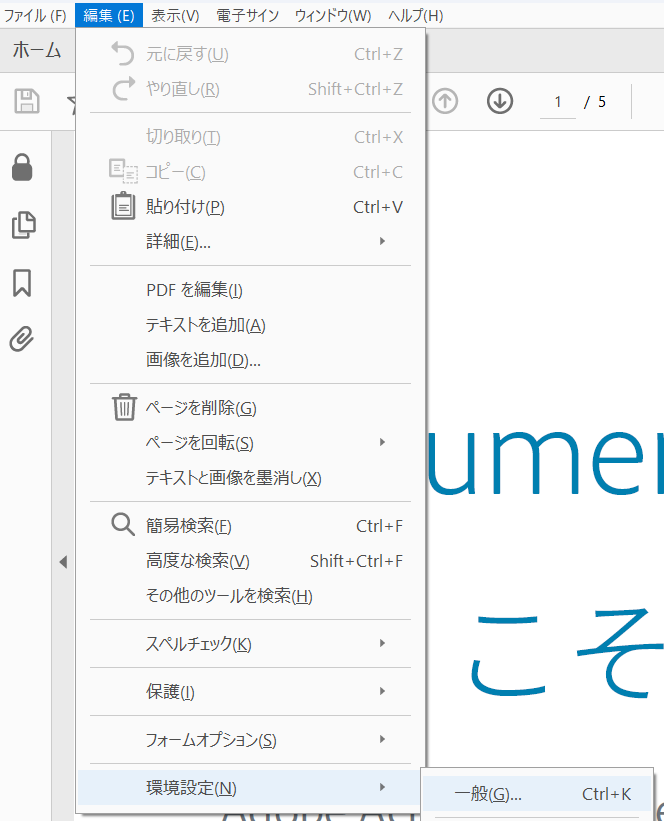Choose 高度な検索(V) entry
Screen dimensions: 664x821
tap(250, 561)
